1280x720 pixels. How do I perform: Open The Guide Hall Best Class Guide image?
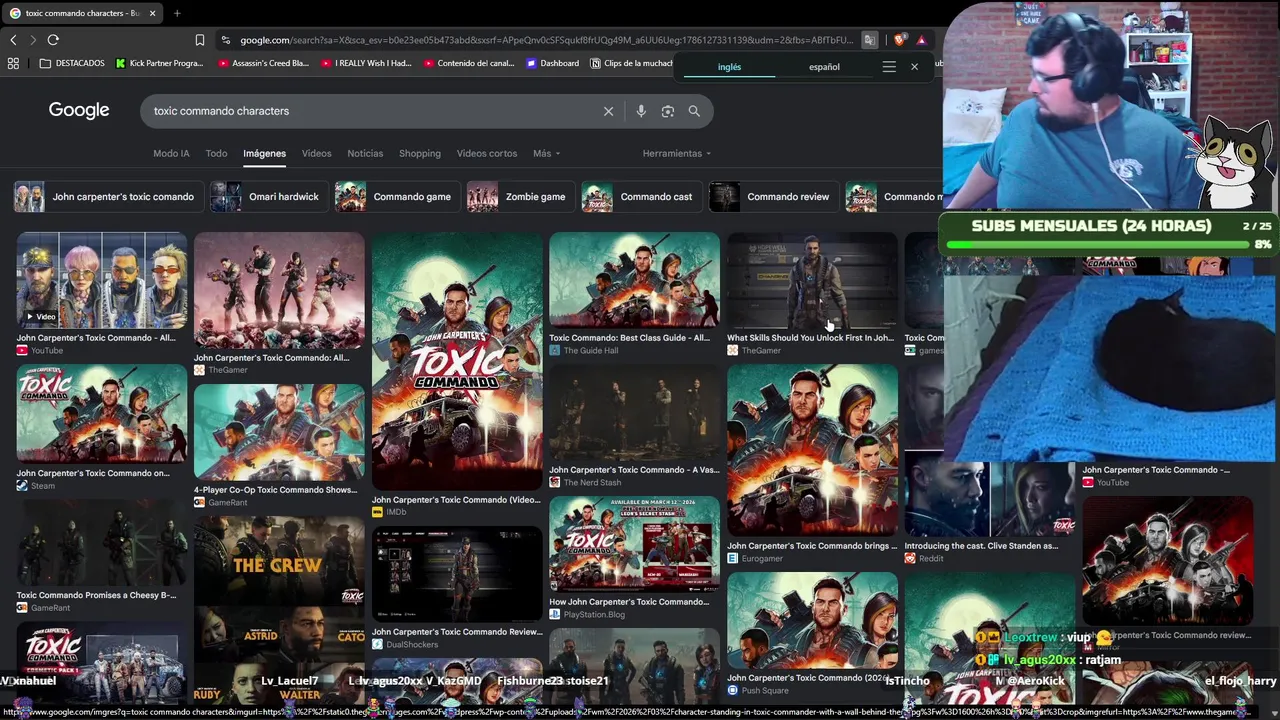[634, 280]
